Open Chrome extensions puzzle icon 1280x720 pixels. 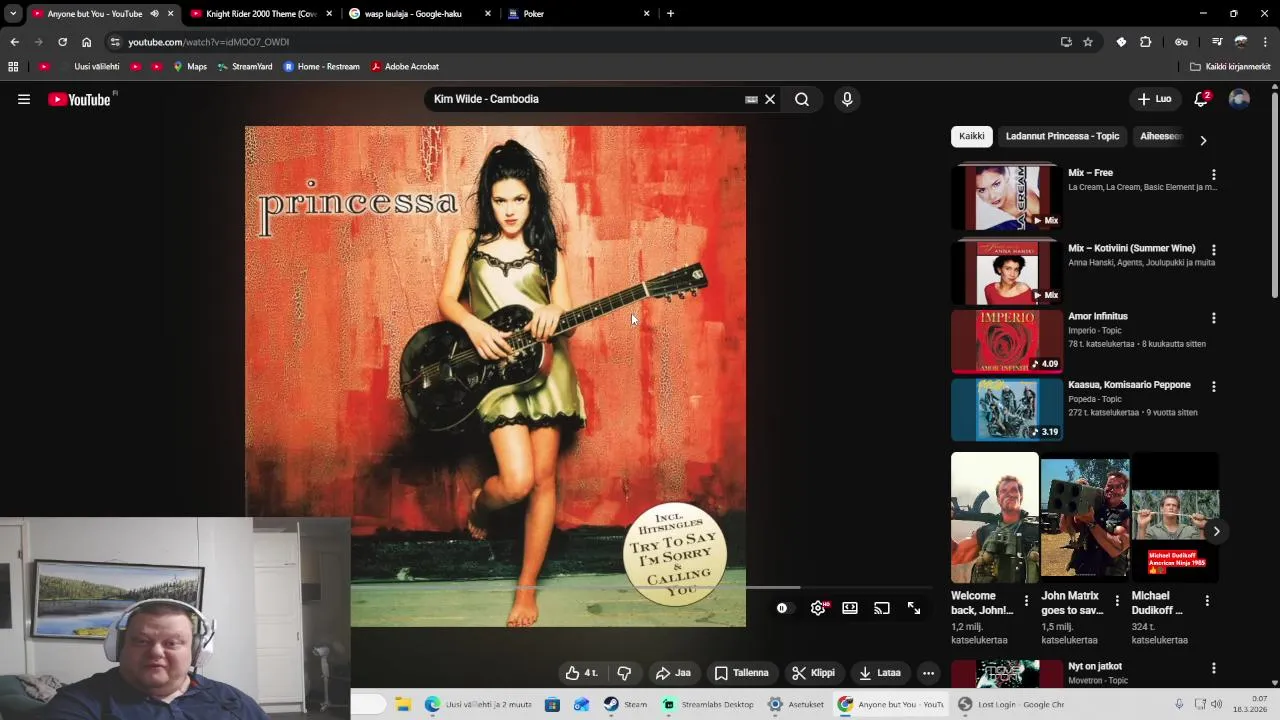tap(1146, 42)
